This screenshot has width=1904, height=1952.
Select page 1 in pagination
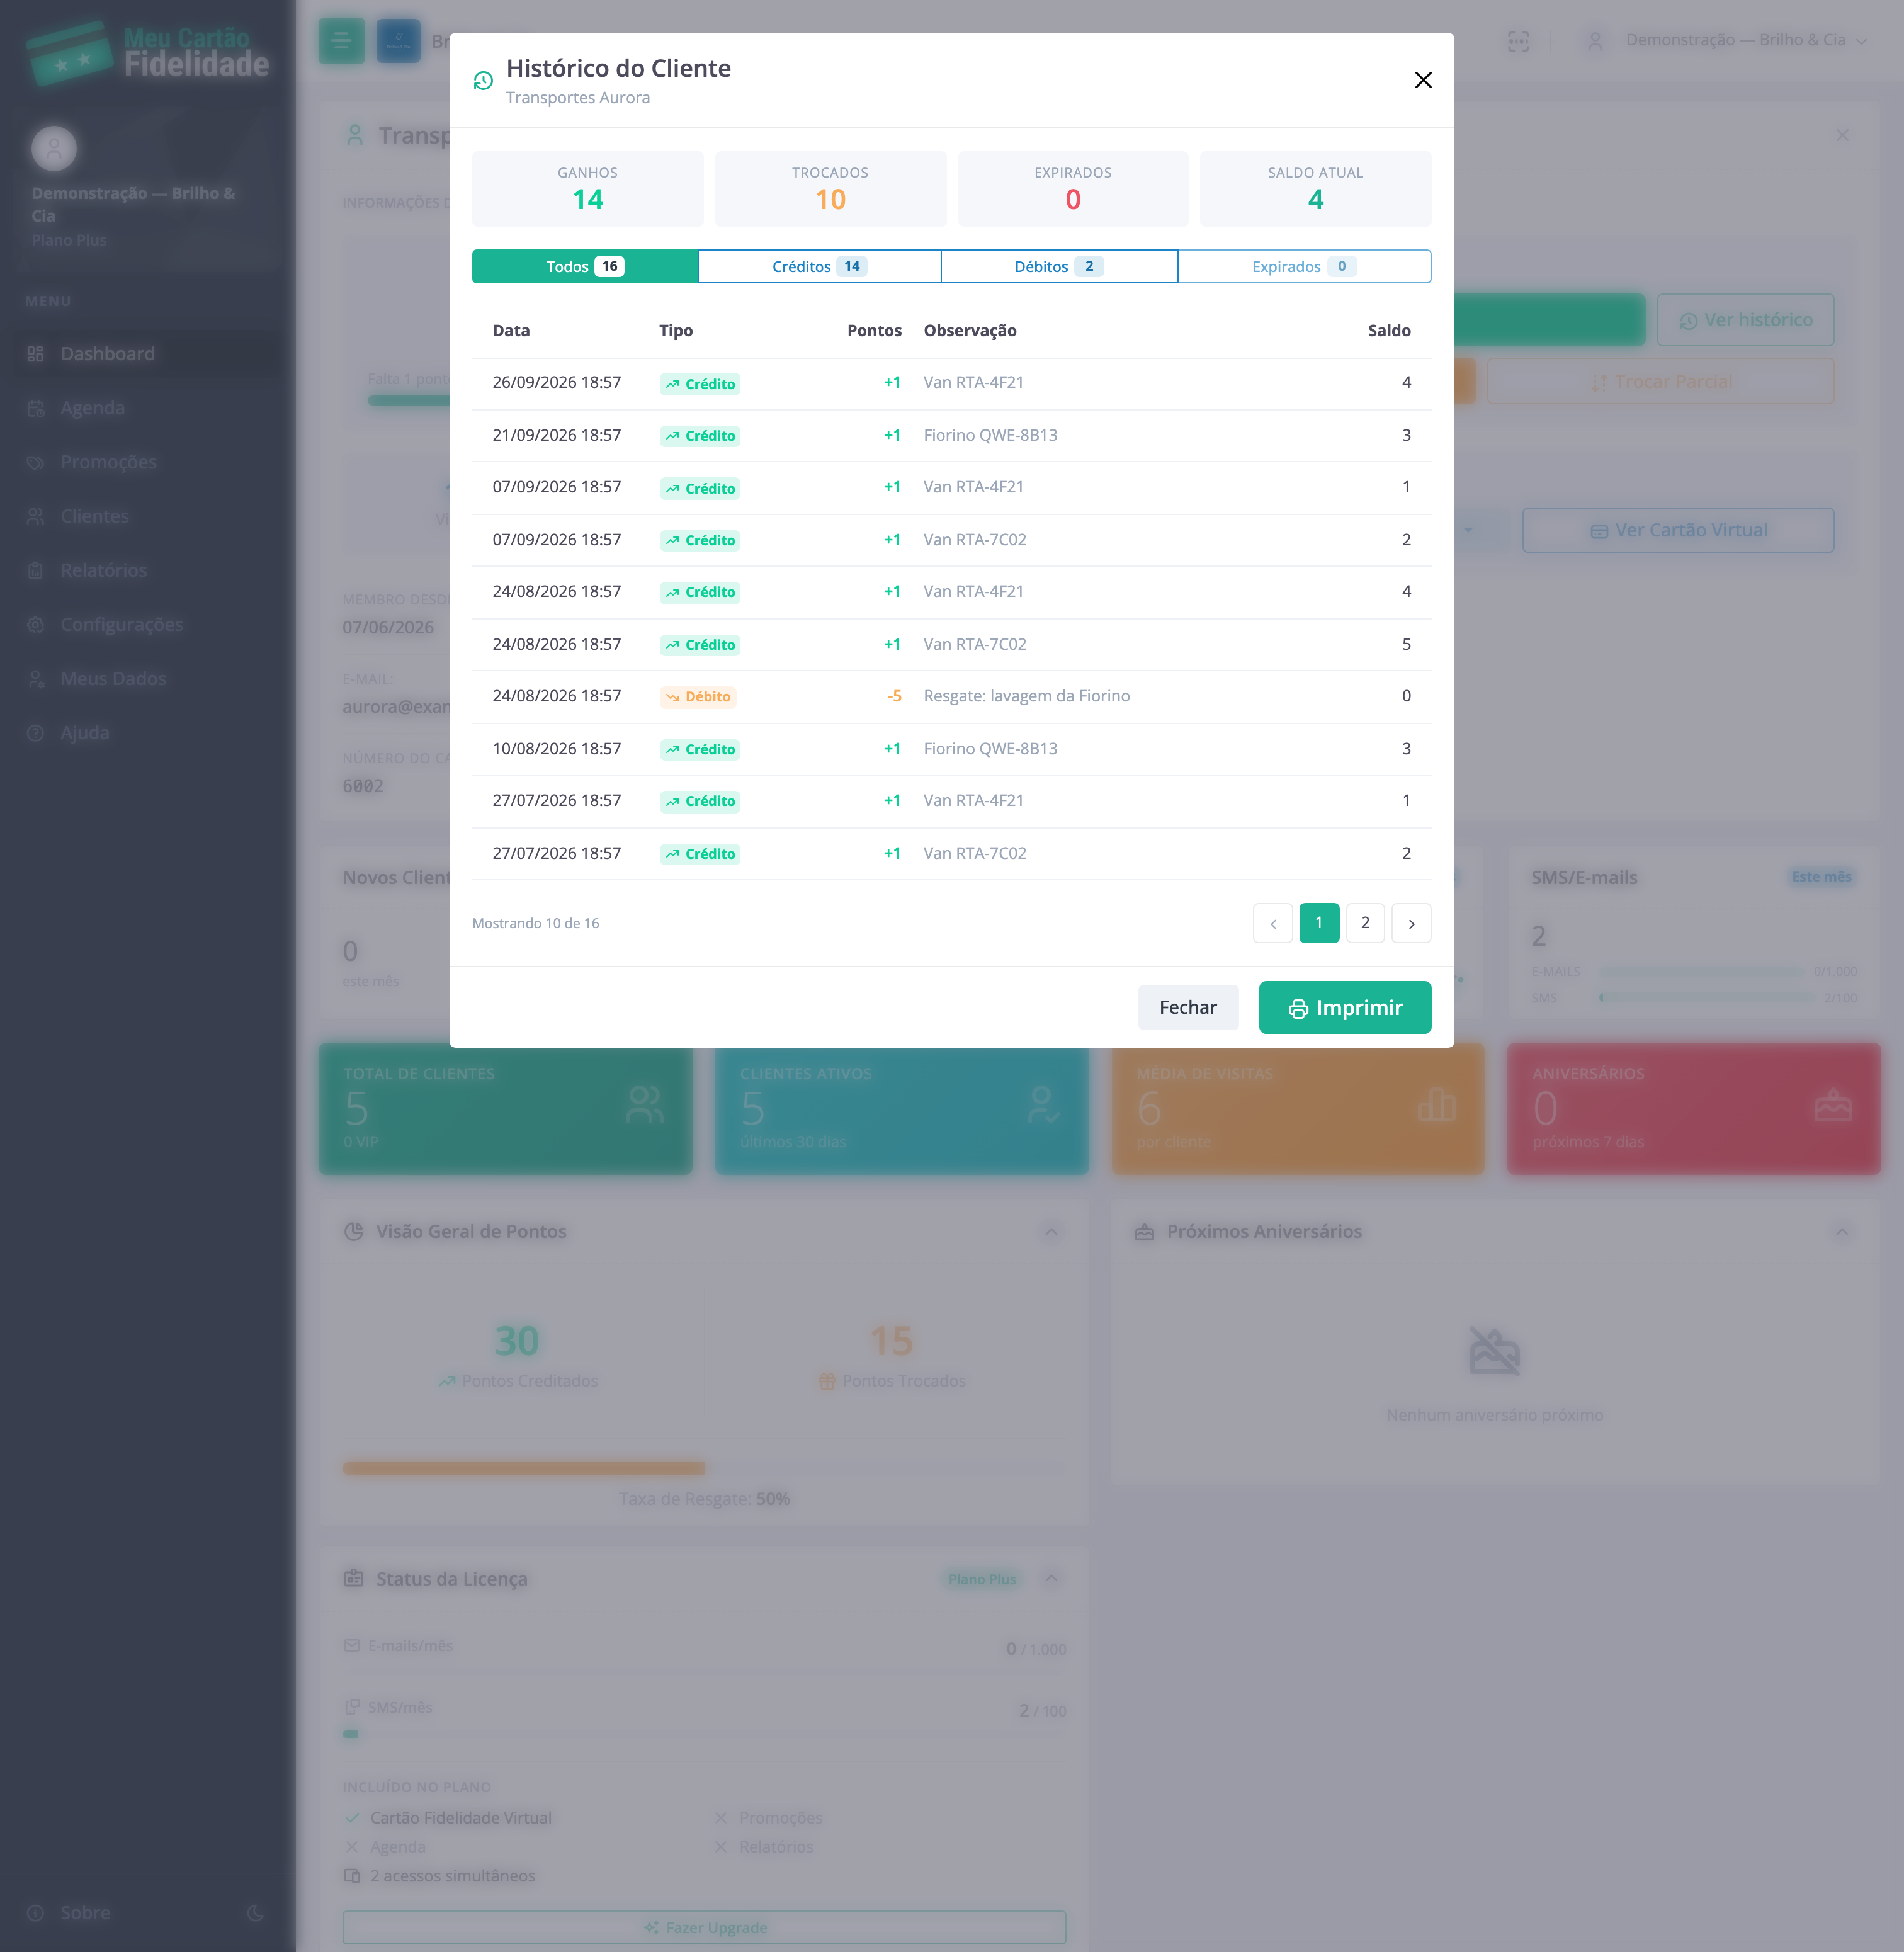point(1319,923)
